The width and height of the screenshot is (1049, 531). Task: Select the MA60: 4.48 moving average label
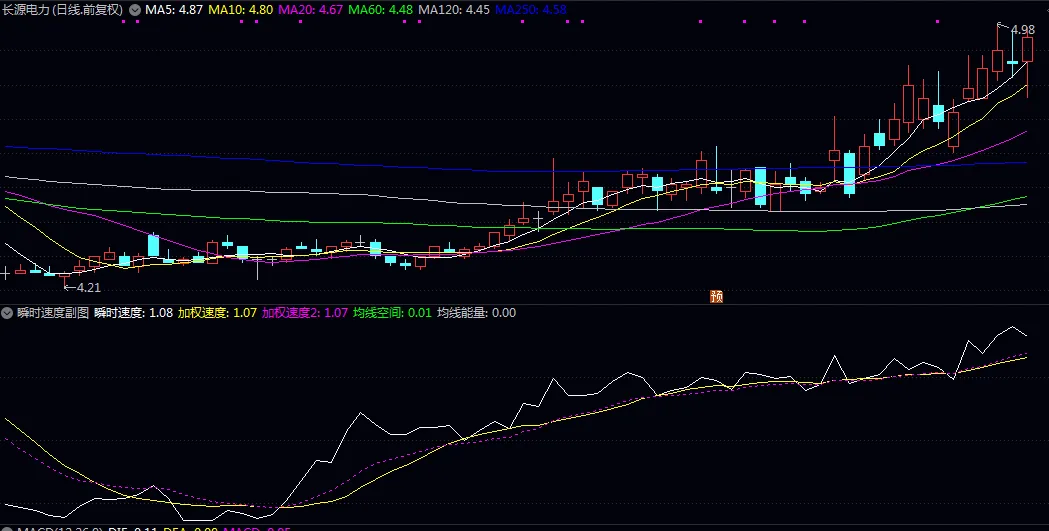pyautogui.click(x=381, y=10)
